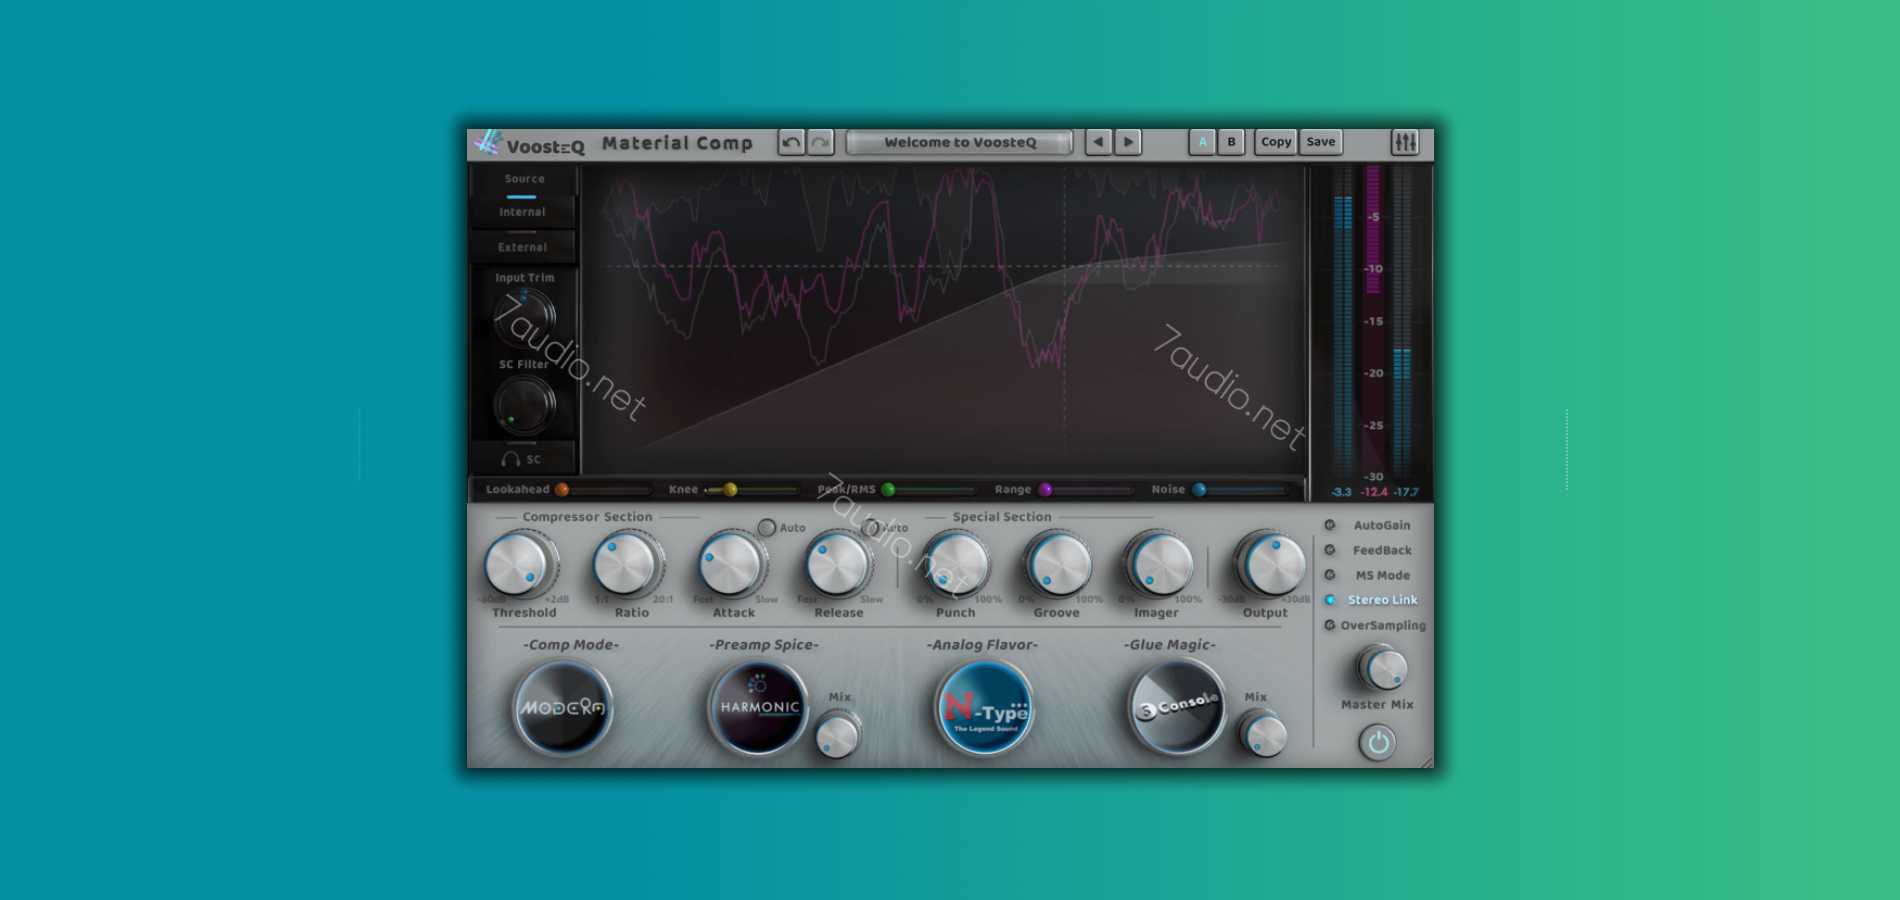Click the Master Mix knob
The width and height of the screenshot is (1900, 900).
(x=1382, y=668)
